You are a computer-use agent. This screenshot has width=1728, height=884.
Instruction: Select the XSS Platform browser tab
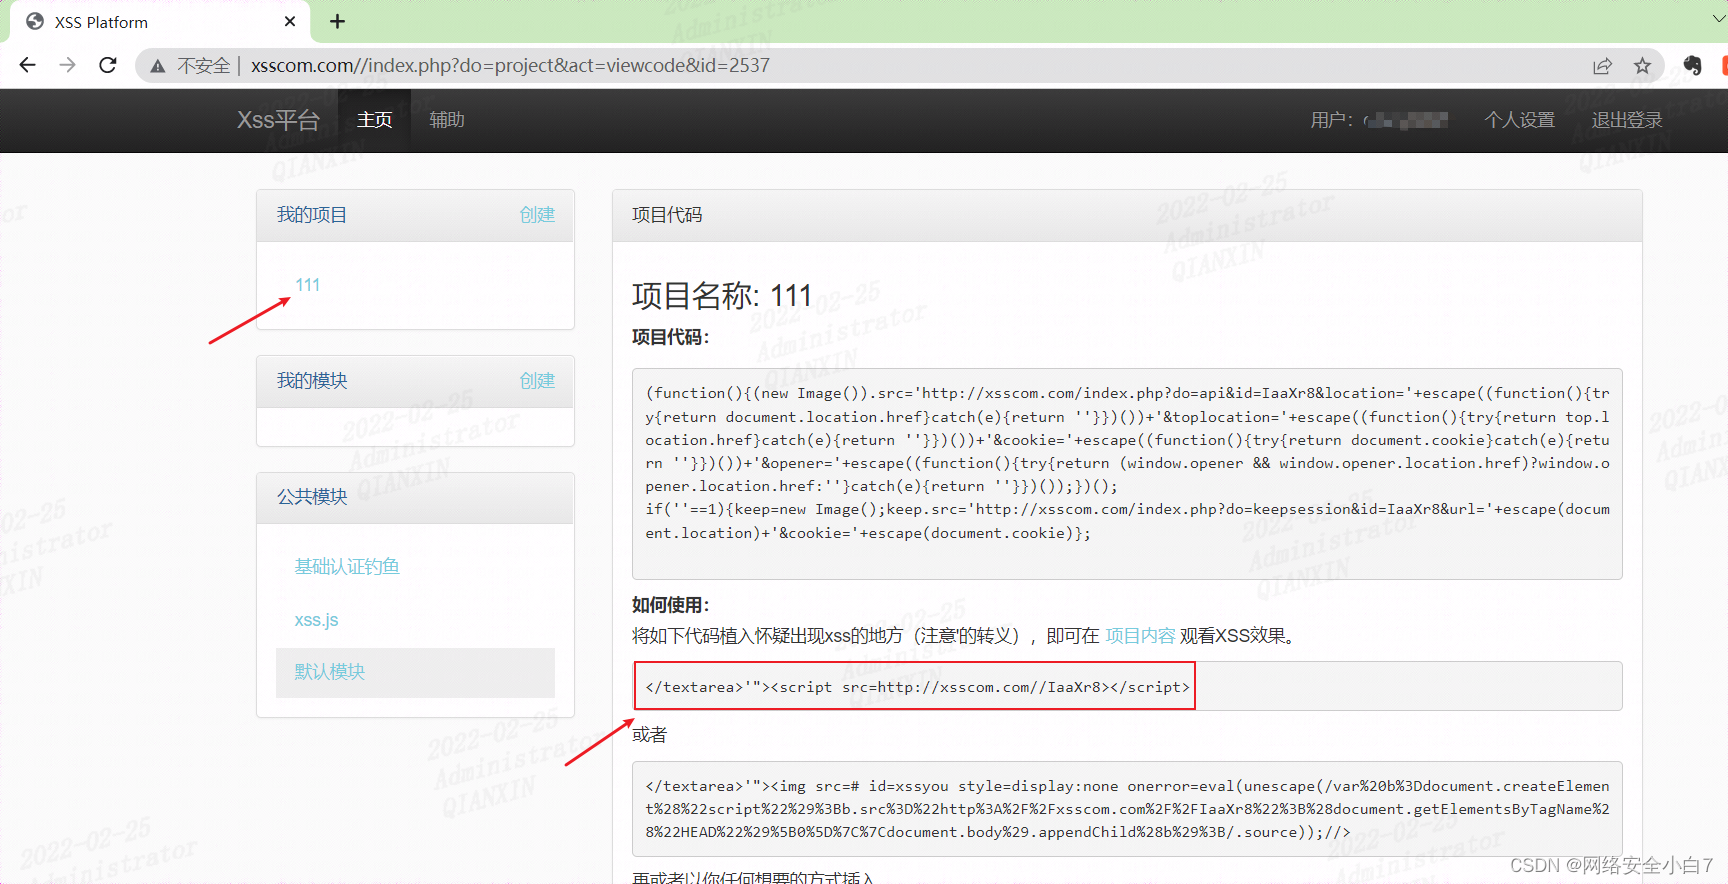tap(160, 22)
